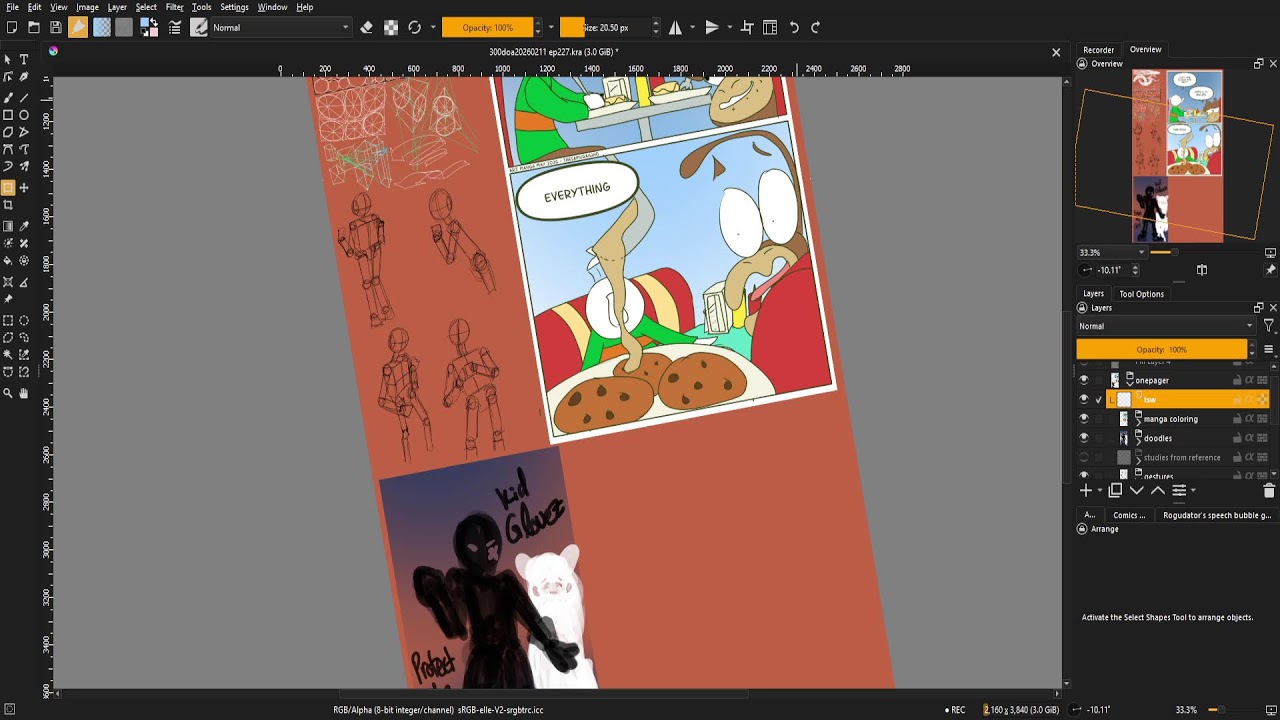Choose the Elliptical Selection tool
This screenshot has height=720, width=1280.
coord(24,320)
